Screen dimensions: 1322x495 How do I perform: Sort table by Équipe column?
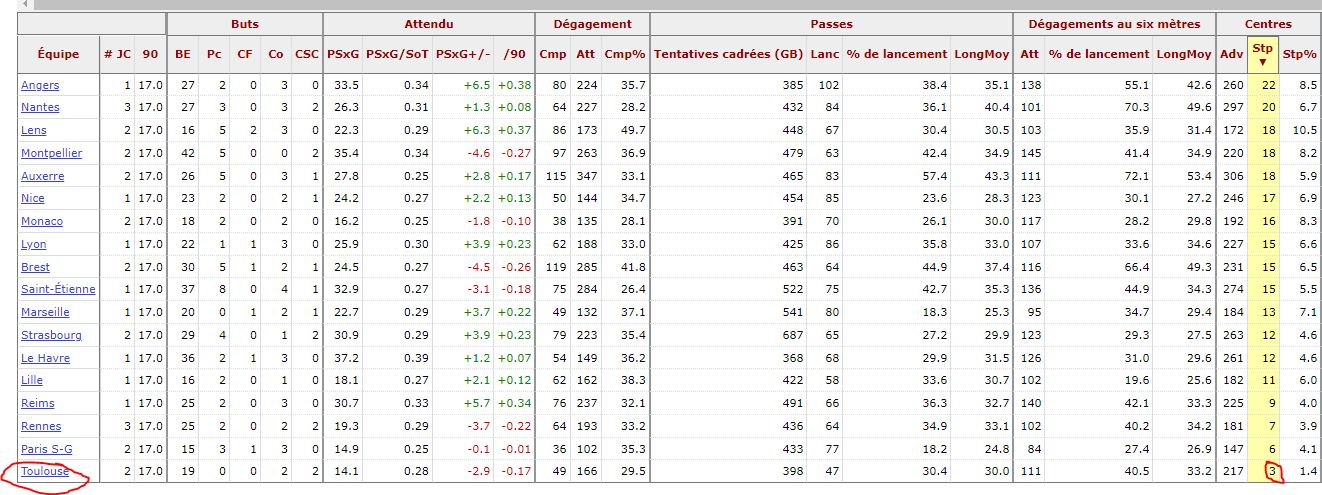coord(58,54)
